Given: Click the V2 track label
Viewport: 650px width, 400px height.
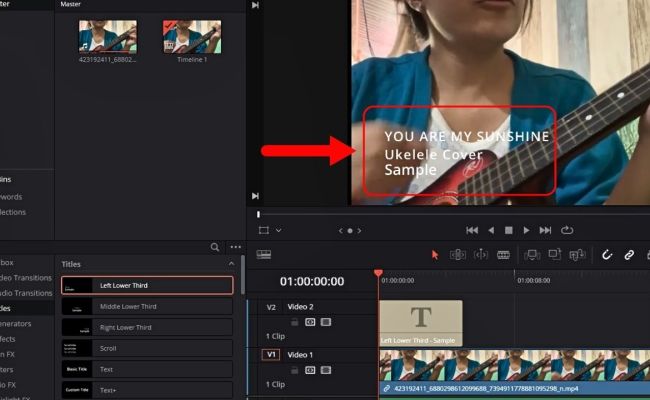Looking at the screenshot, I should (x=271, y=307).
